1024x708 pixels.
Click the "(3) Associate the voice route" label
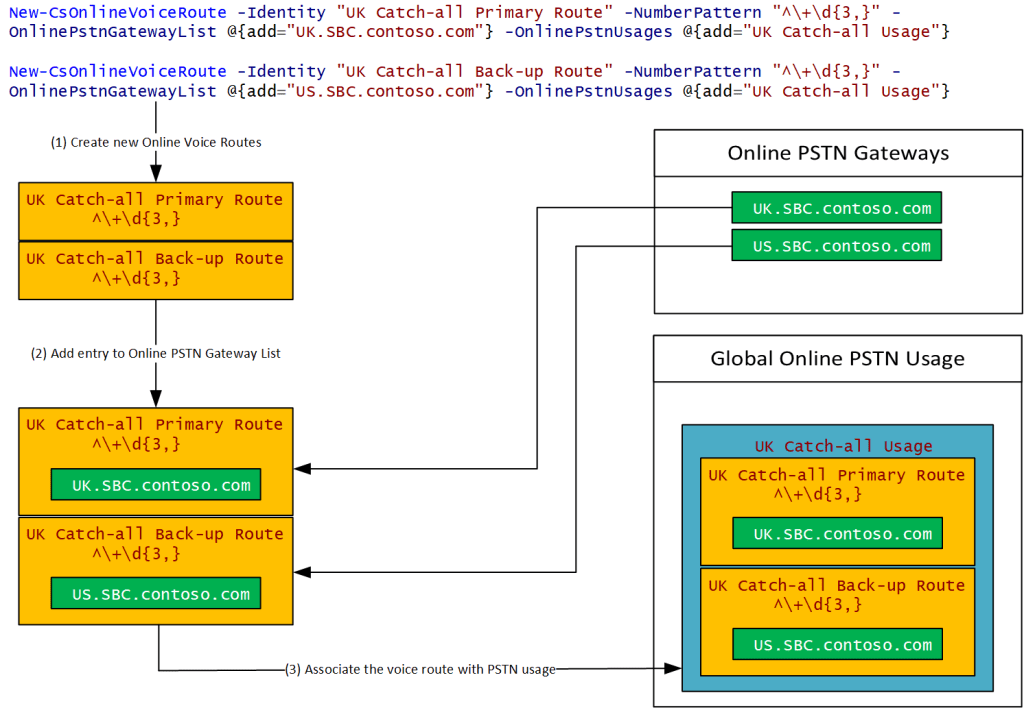click(420, 669)
